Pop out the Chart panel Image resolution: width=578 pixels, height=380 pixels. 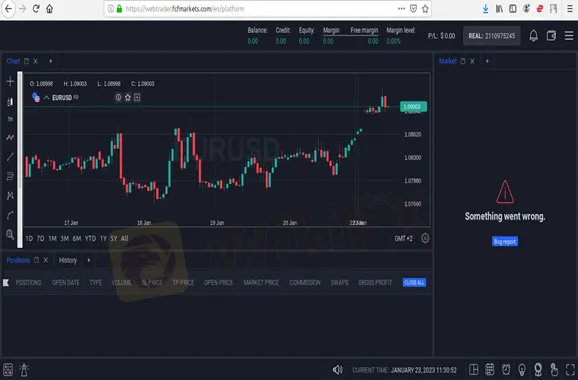[26, 61]
